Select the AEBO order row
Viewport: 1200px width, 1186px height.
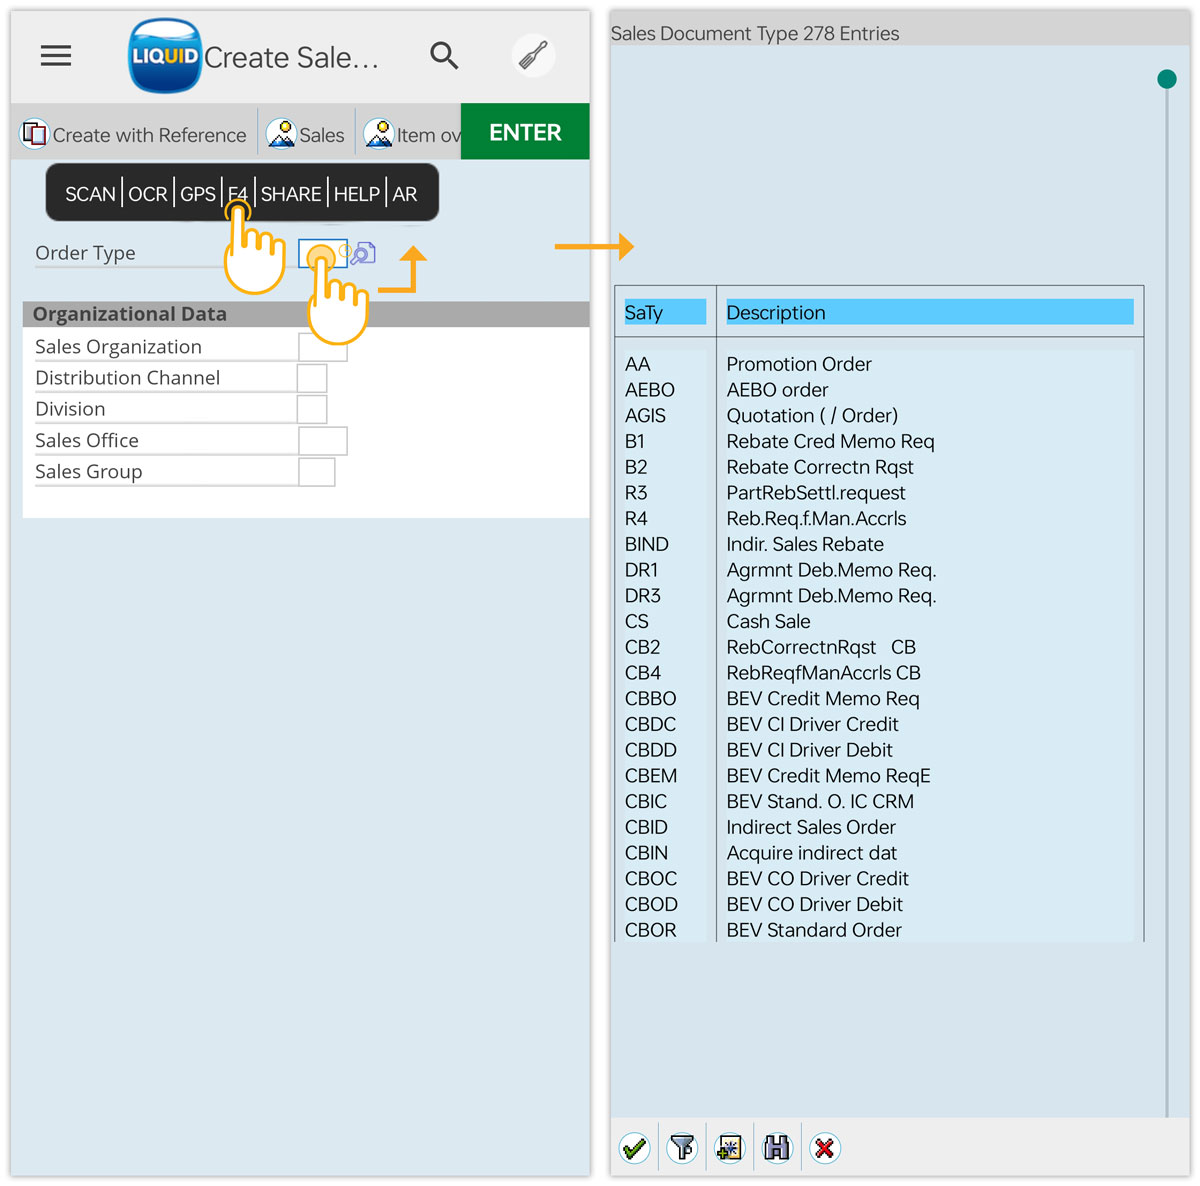pos(879,390)
